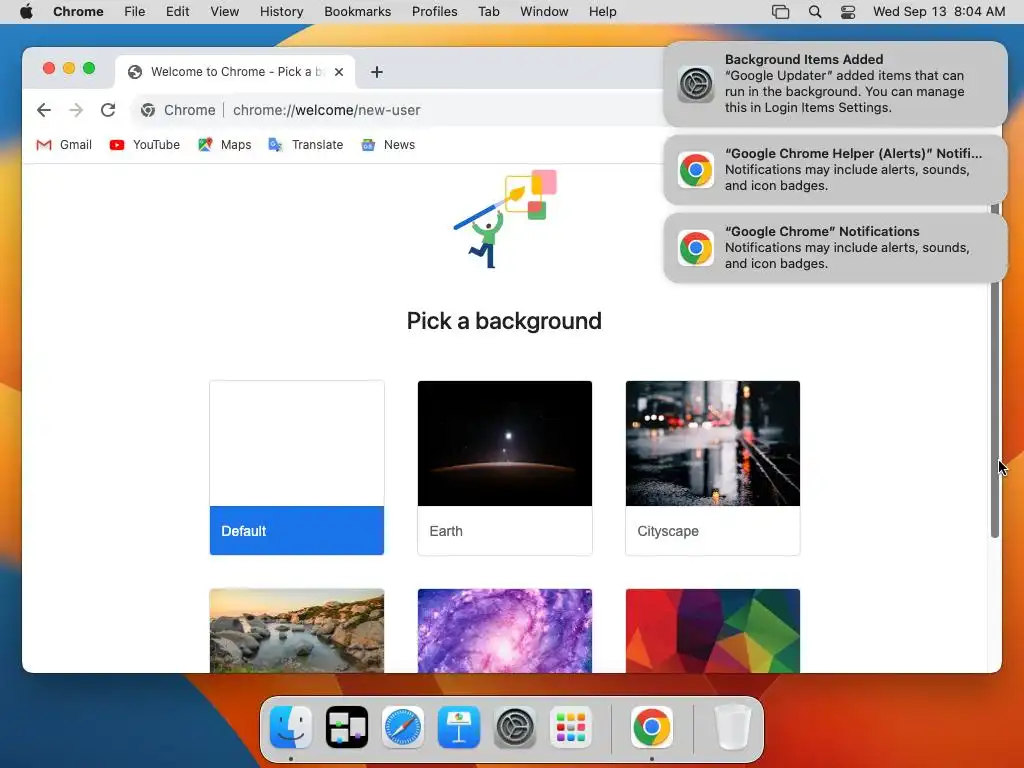Screen dimensions: 1024x768
Task: Open Mission Control from the Dock
Action: (347, 727)
